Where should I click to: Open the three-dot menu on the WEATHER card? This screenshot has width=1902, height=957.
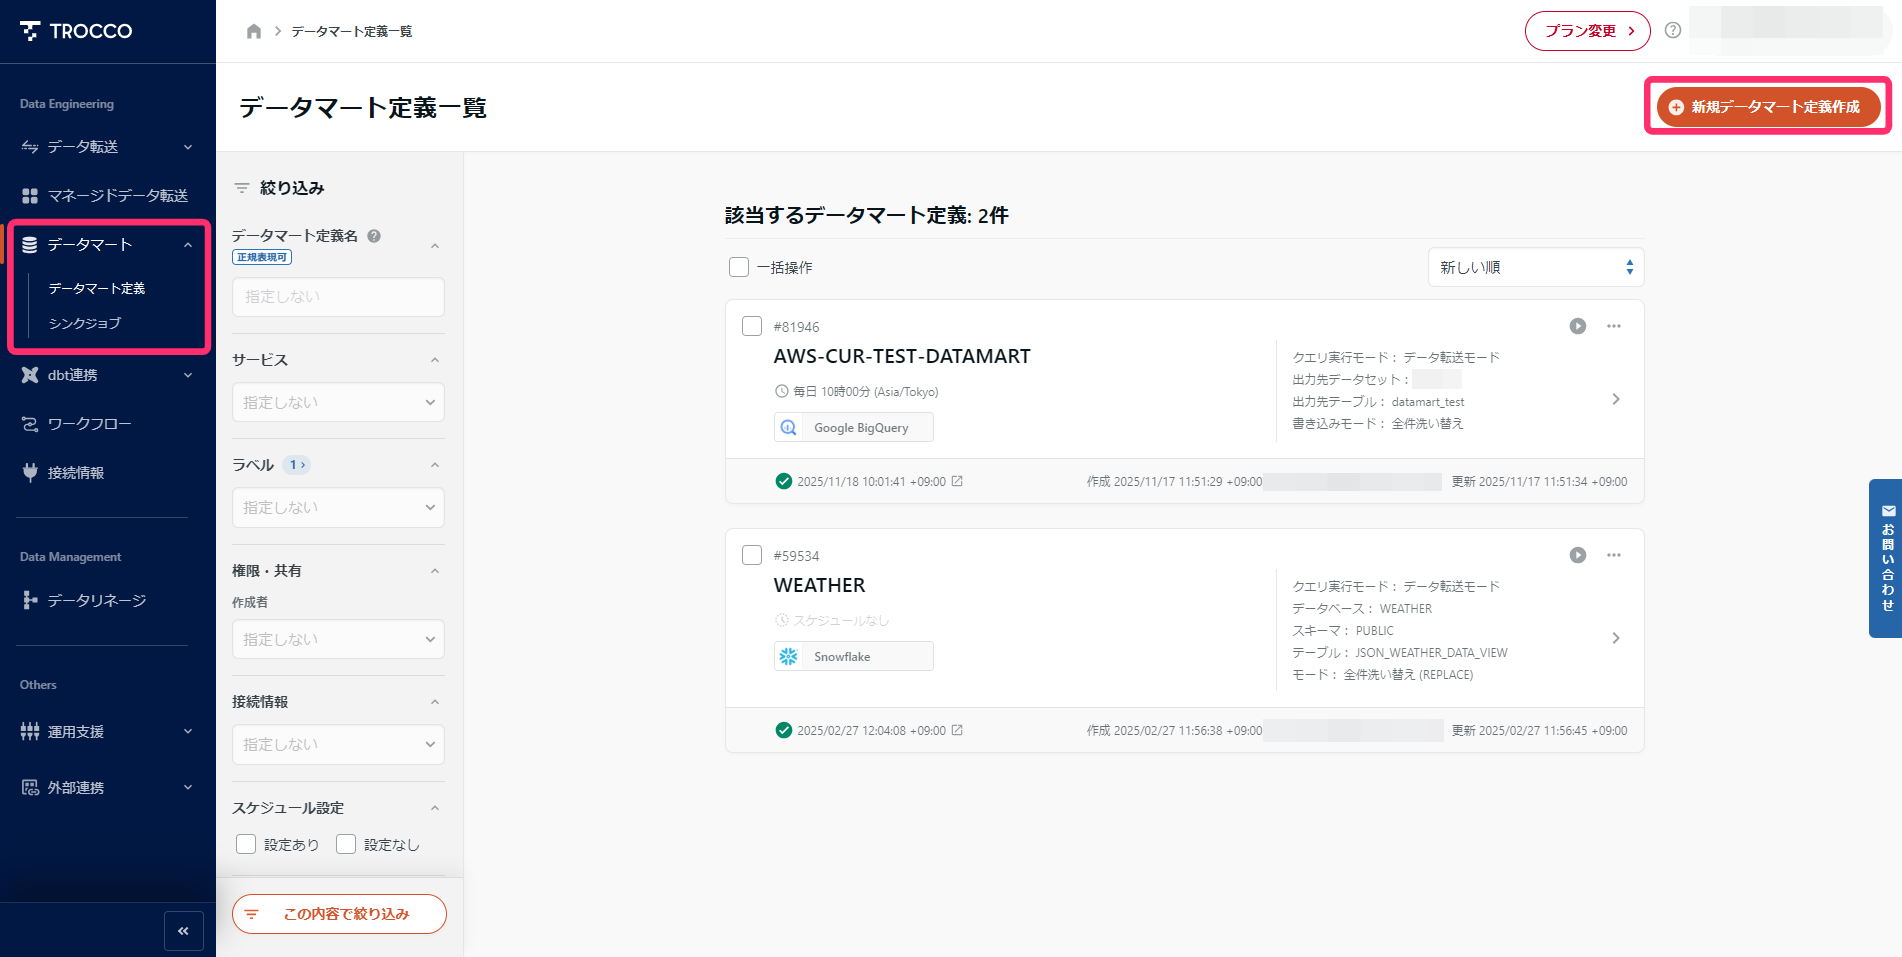(x=1613, y=555)
